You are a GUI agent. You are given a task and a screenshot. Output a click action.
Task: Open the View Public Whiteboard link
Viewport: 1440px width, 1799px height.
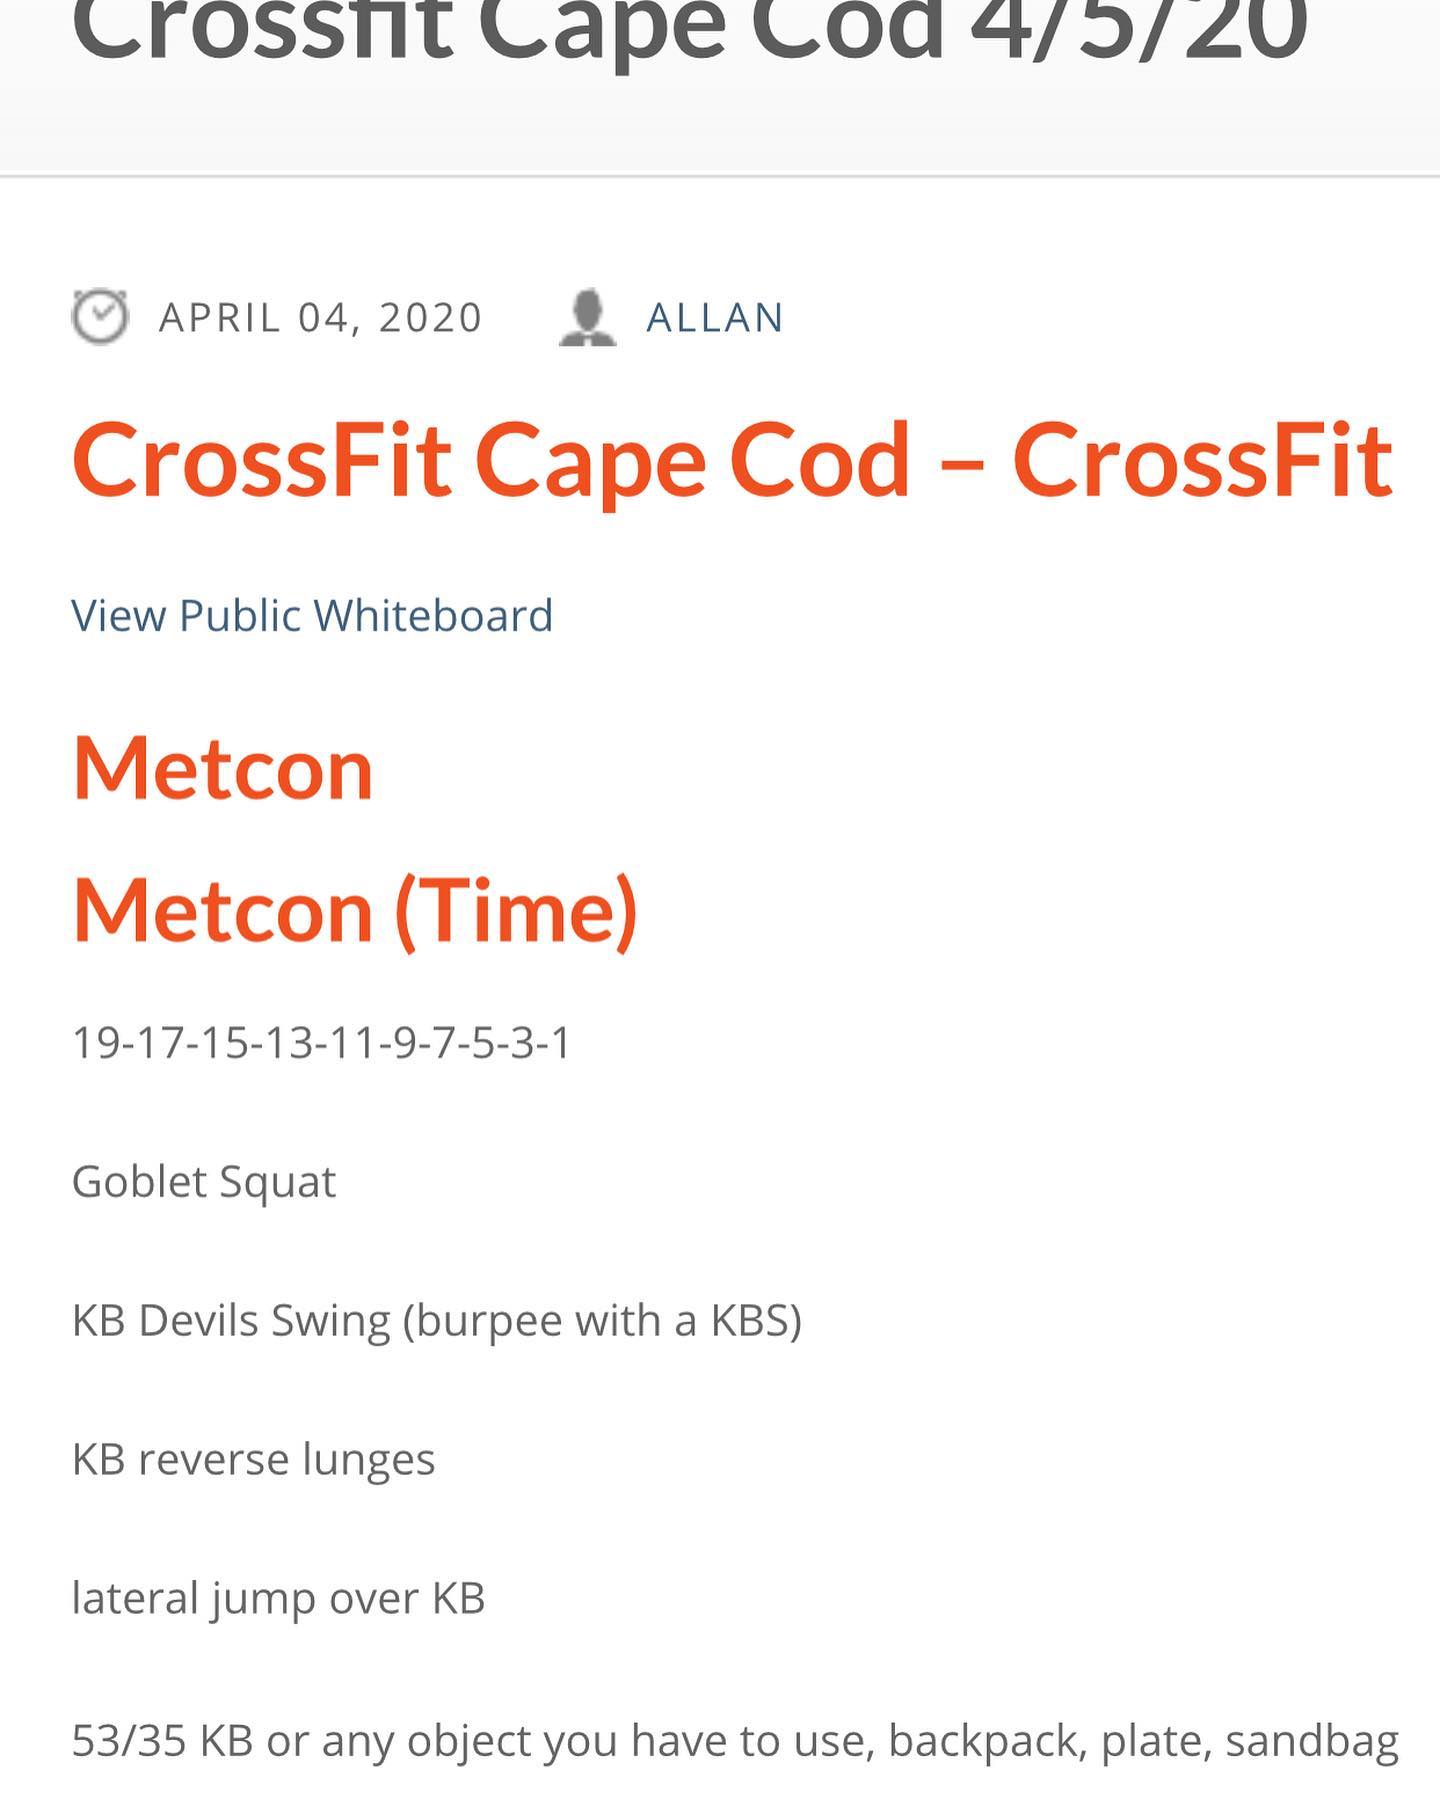click(312, 615)
